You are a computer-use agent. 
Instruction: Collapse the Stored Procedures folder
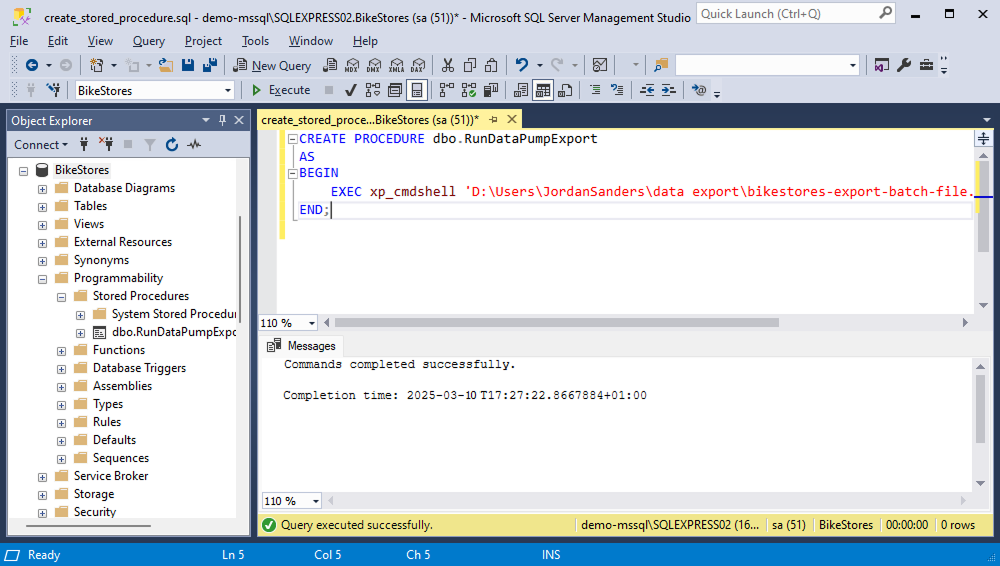point(61,297)
